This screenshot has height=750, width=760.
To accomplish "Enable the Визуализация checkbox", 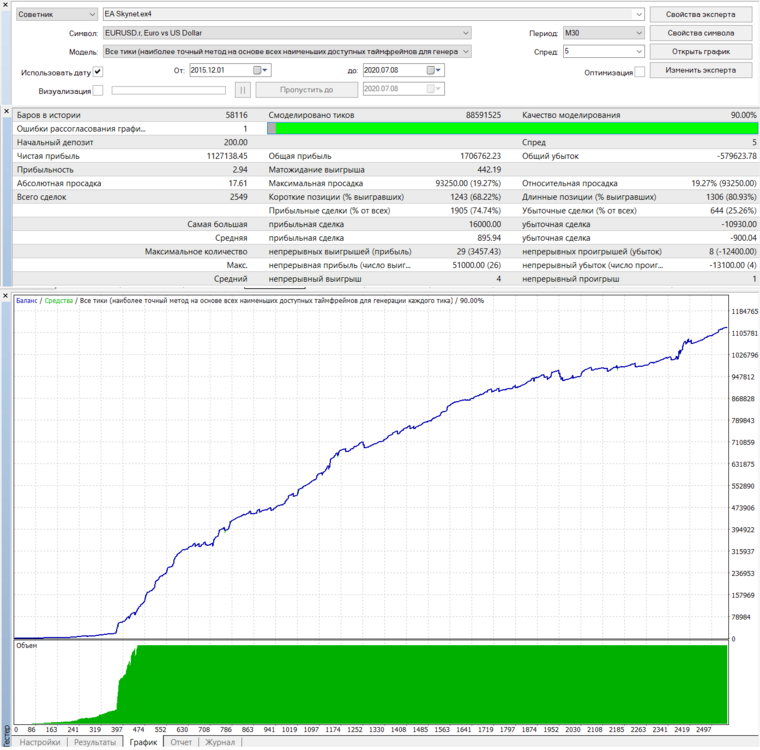I will tap(98, 91).
